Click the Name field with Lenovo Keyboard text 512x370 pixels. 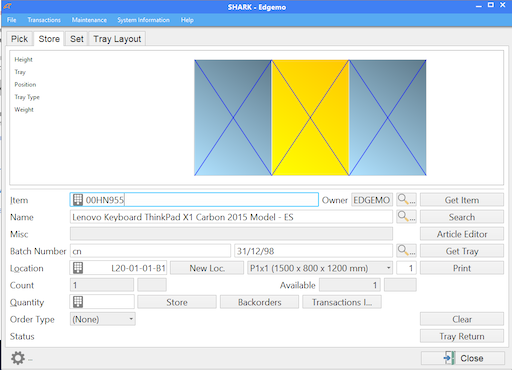231,217
